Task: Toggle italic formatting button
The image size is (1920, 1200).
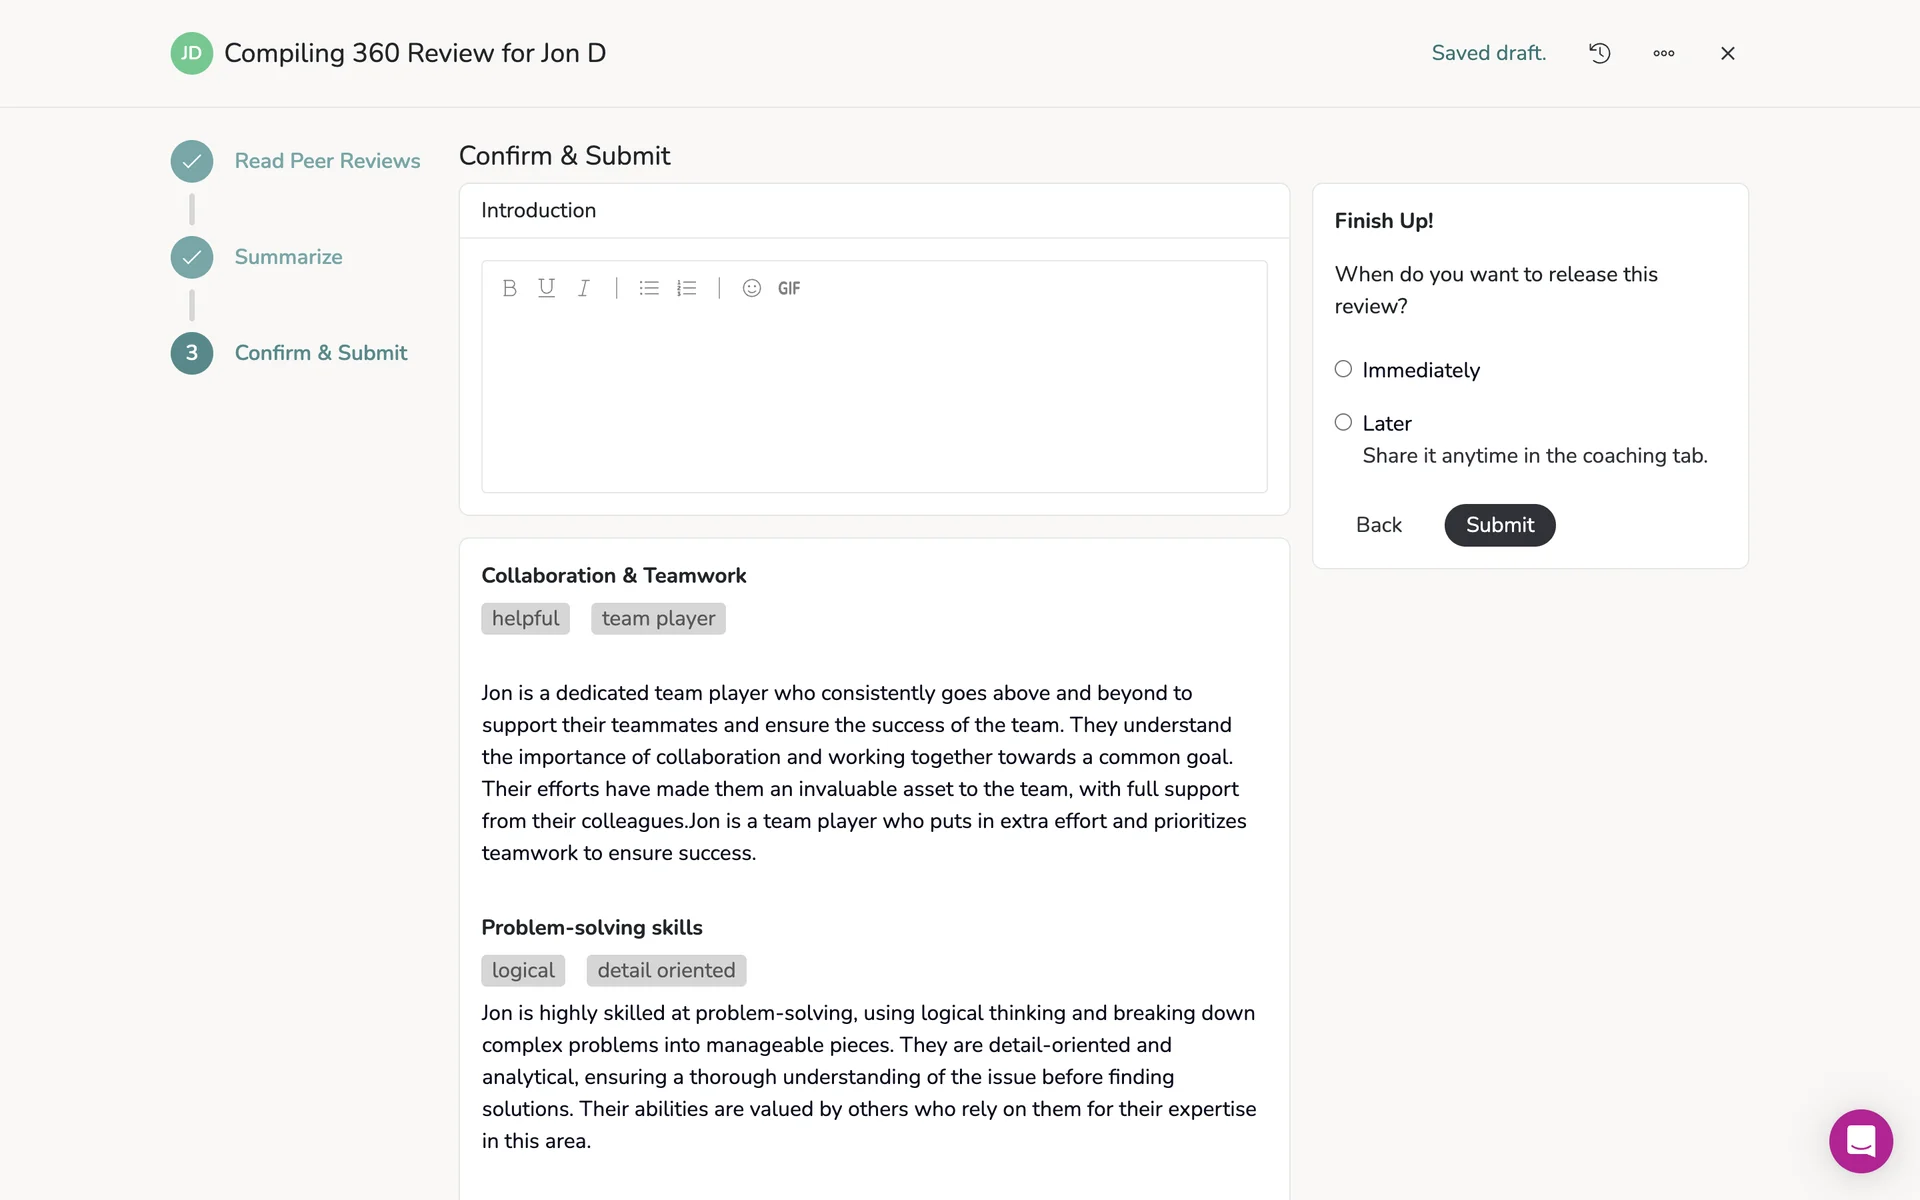Action: [583, 288]
